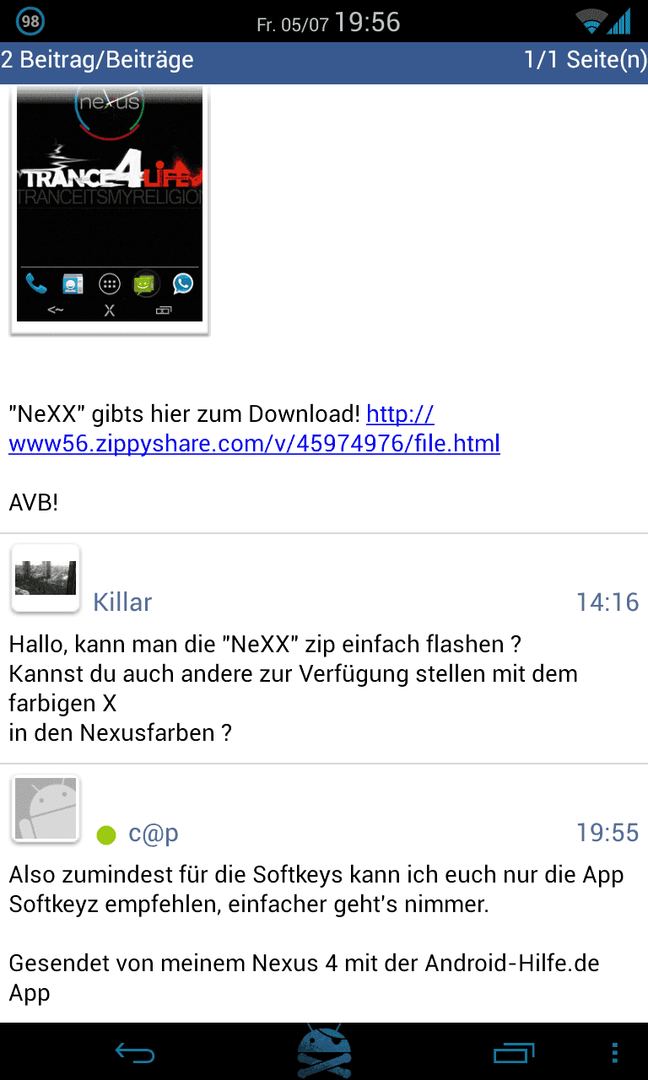This screenshot has width=648, height=1080.
Task: Tap the 19:56 clock in status bar
Action: 368,23
